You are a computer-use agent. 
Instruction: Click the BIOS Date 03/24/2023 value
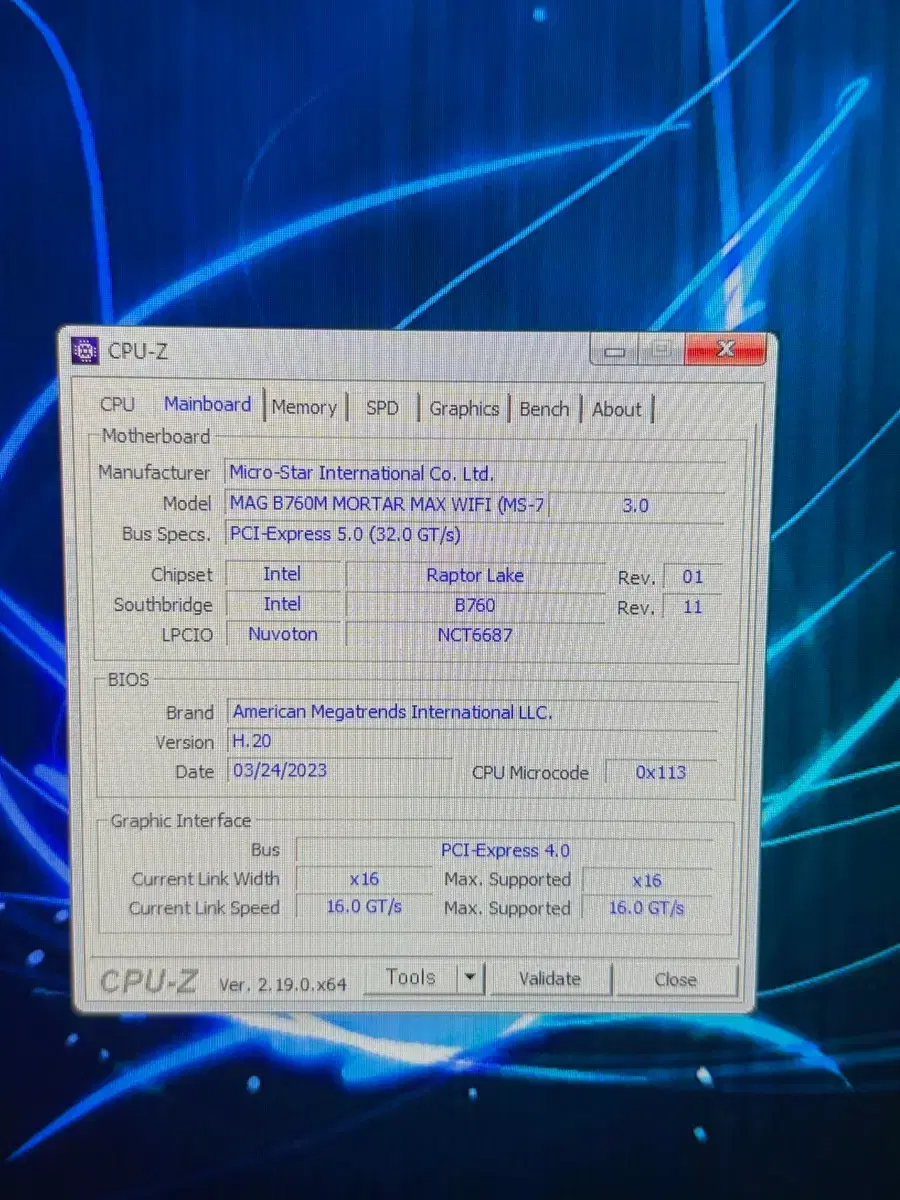[x=339, y=771]
